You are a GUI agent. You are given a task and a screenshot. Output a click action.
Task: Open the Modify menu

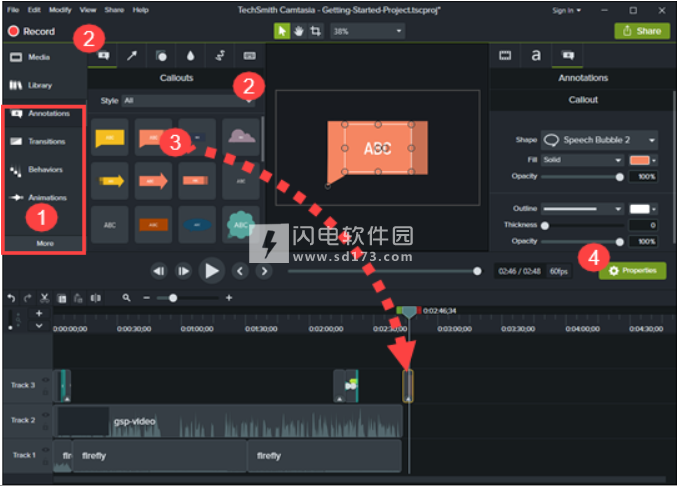[60, 9]
